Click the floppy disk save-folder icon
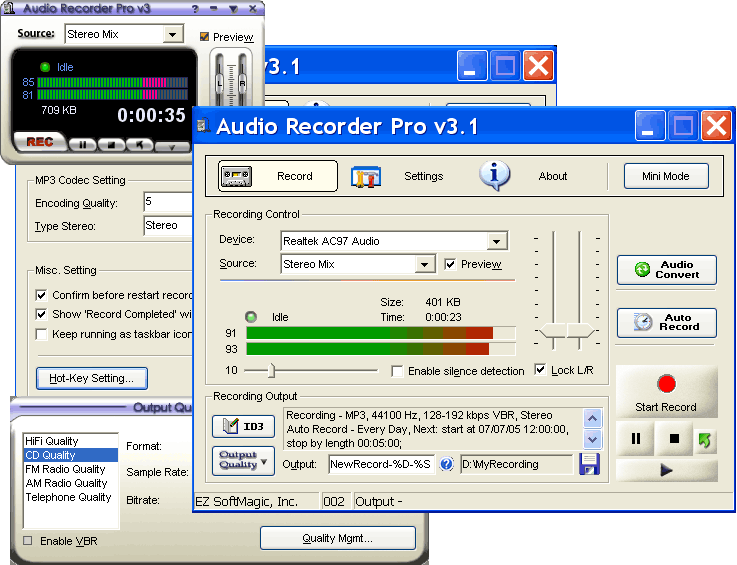Screen dimensions: 737x565 589,464
